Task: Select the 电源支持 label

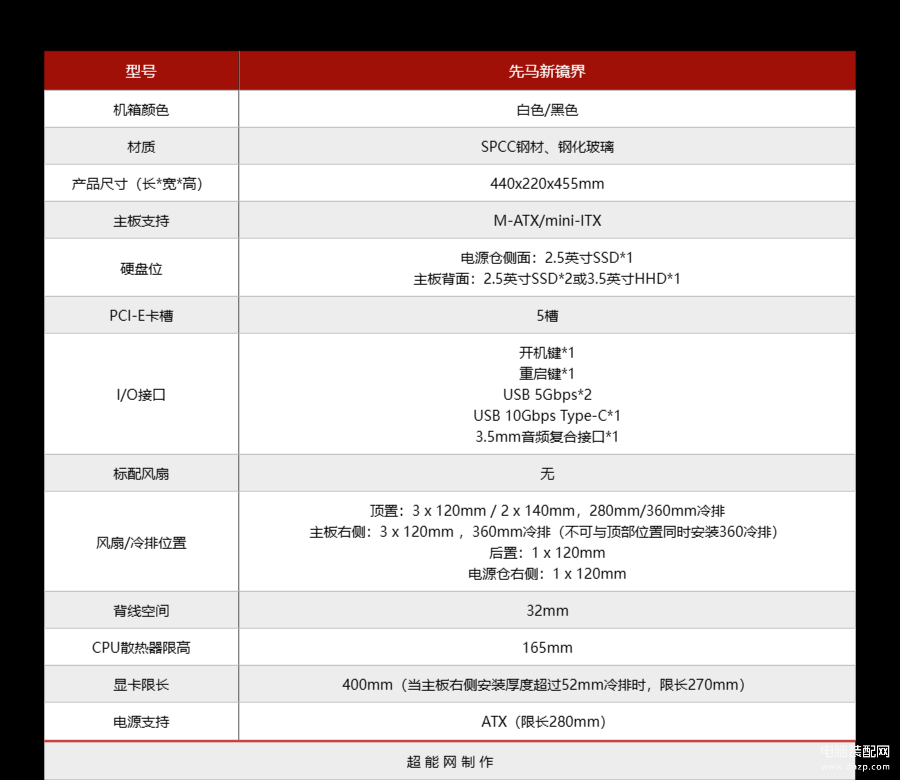Action: 141,721
